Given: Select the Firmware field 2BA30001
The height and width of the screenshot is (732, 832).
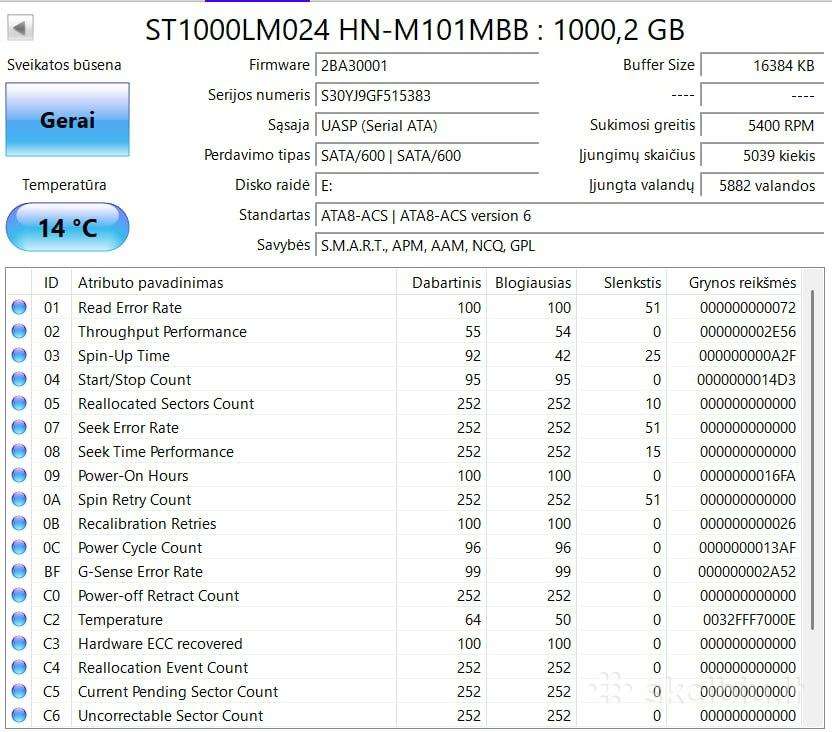Looking at the screenshot, I should pos(427,66).
